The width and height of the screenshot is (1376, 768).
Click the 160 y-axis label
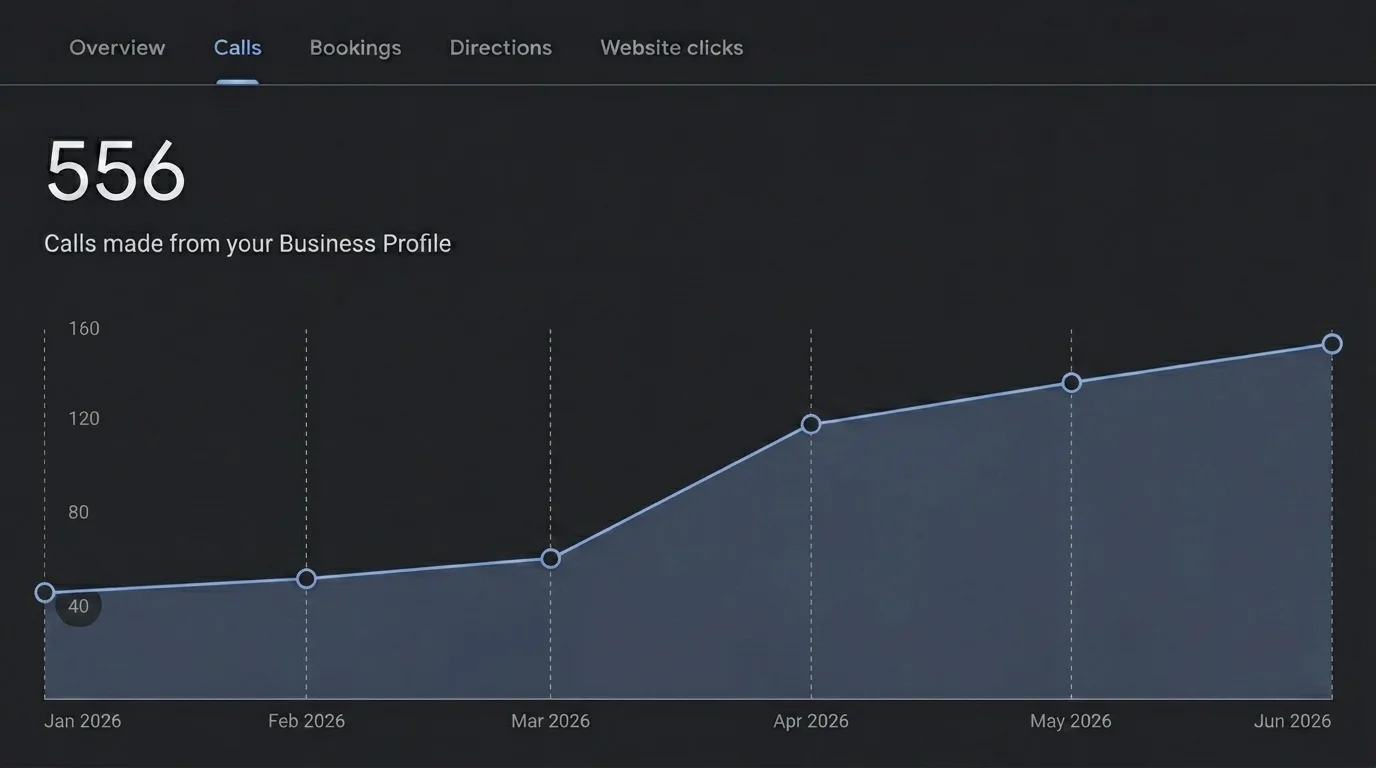pyautogui.click(x=84, y=329)
